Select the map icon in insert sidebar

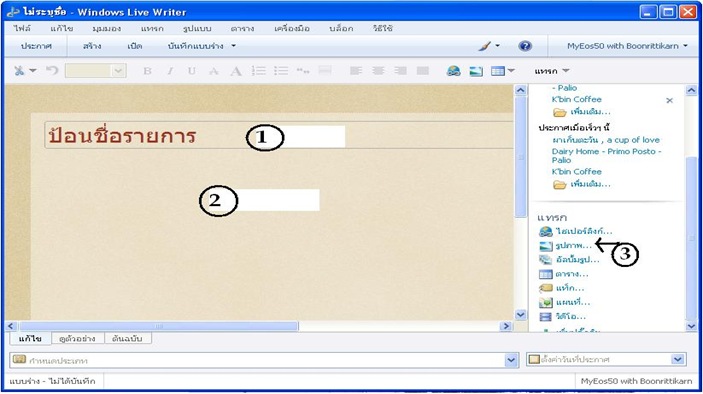[546, 303]
